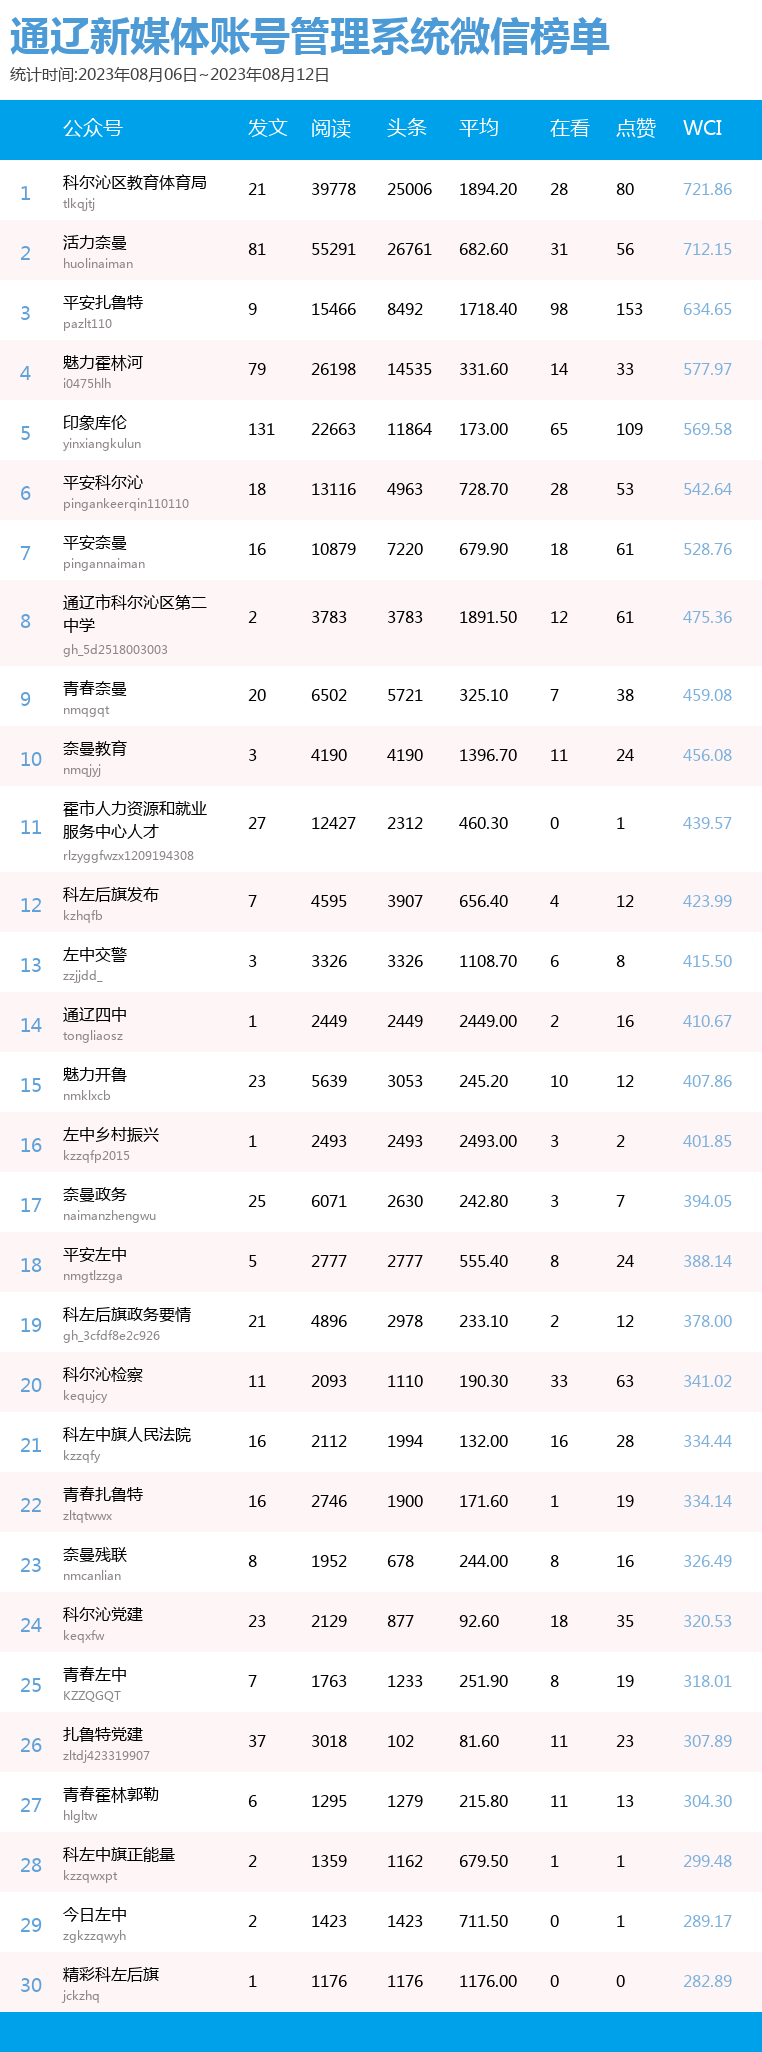The height and width of the screenshot is (2052, 762).
Task: Click the account ID pingankeerqin110110
Action: click(126, 504)
